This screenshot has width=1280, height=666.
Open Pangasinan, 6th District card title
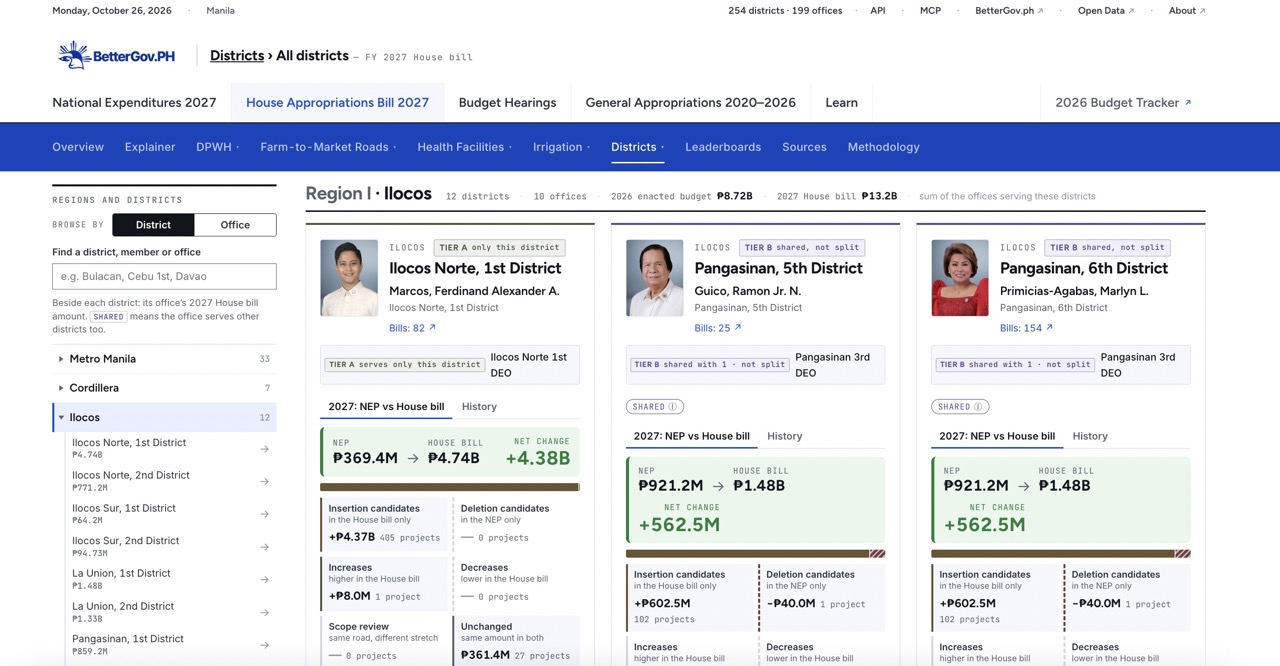1084,268
